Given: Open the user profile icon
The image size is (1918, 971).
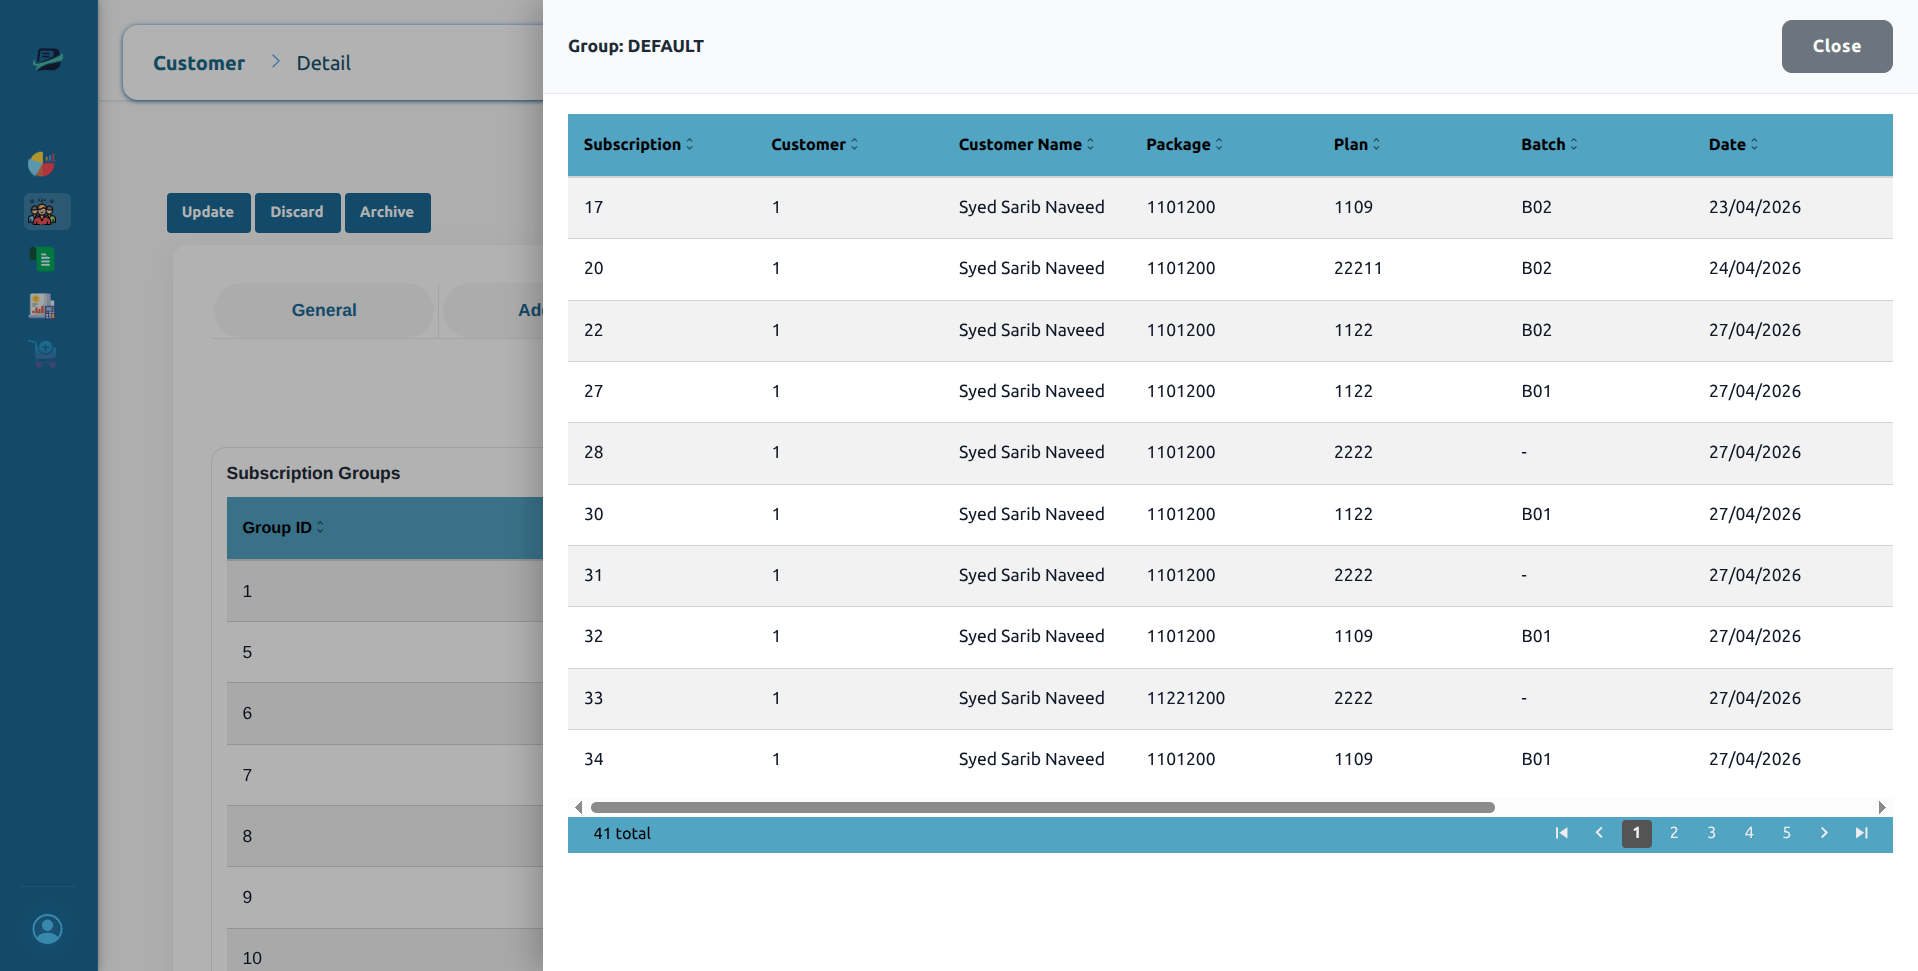Looking at the screenshot, I should (47, 929).
